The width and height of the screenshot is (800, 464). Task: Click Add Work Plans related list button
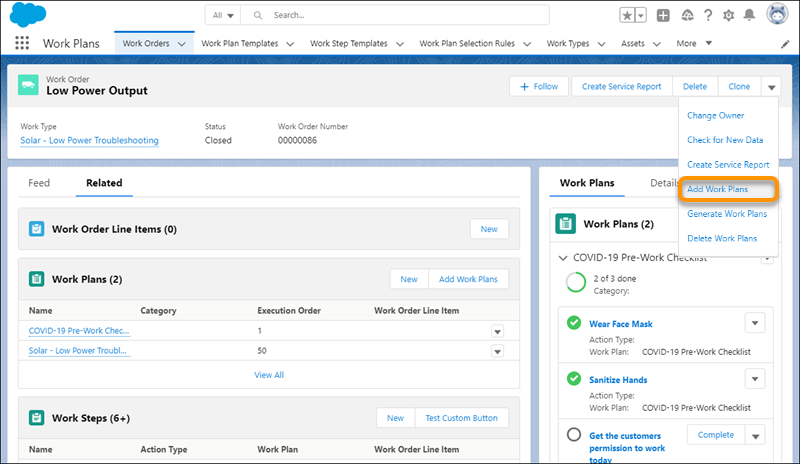point(468,279)
